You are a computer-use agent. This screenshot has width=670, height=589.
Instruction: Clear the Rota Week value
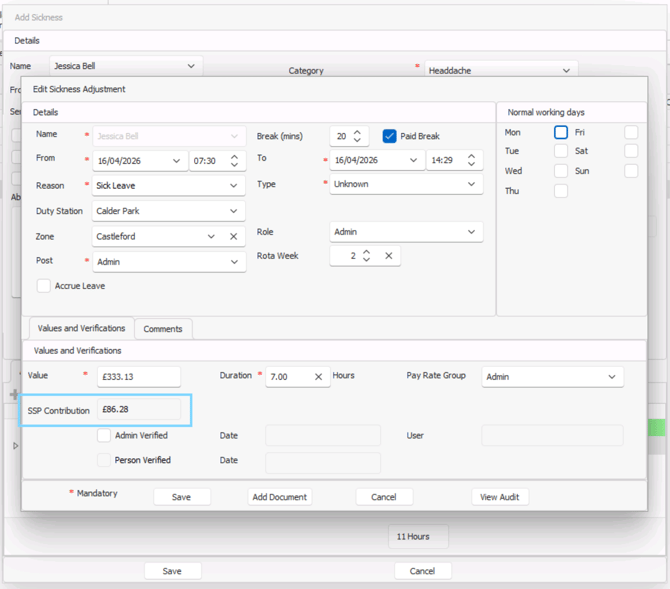388,256
